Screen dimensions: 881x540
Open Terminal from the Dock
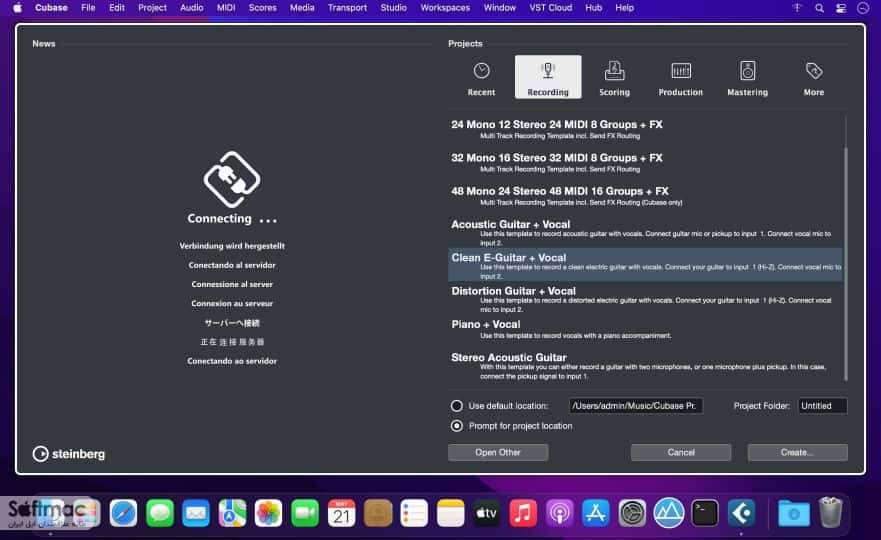705,513
